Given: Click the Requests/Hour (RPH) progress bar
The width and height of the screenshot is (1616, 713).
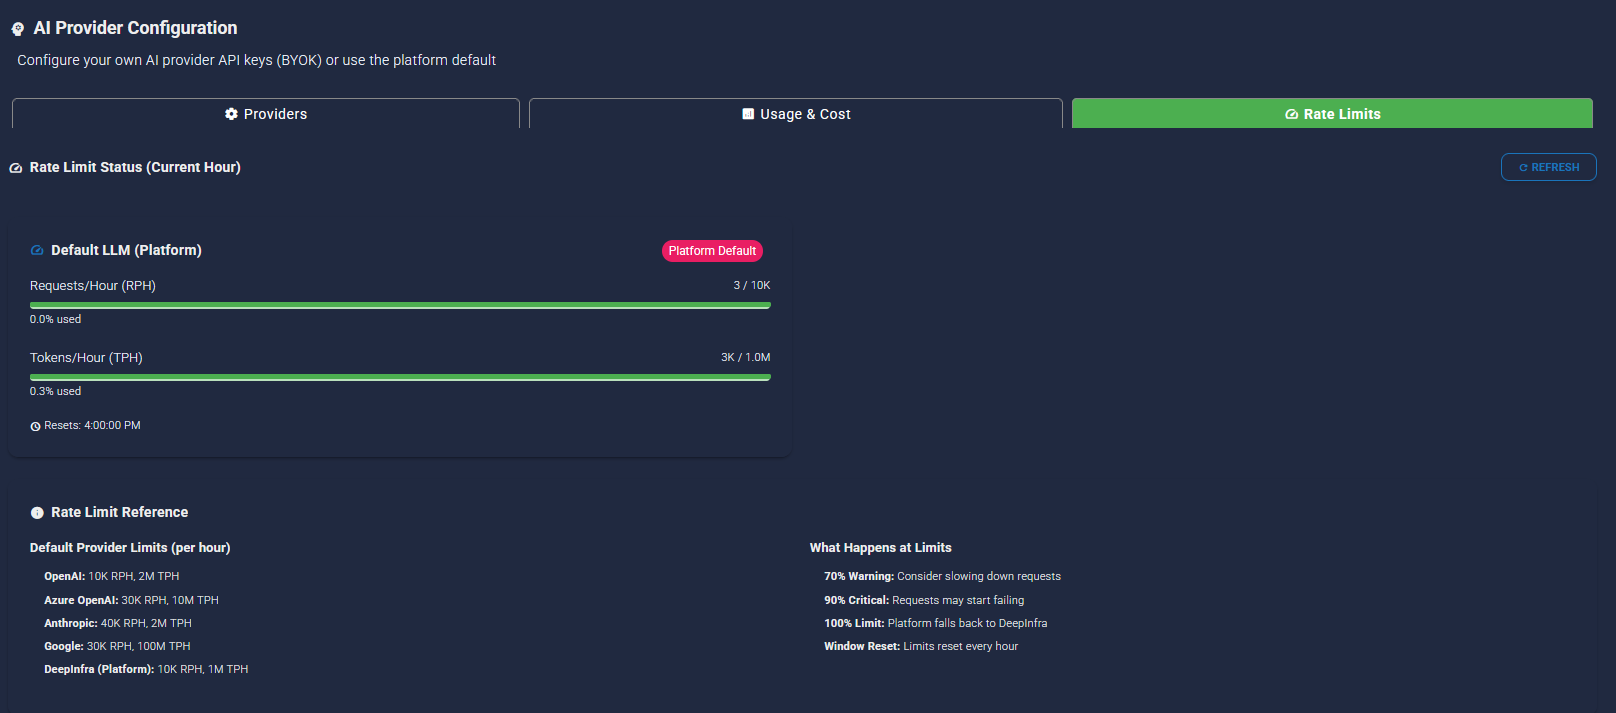Looking at the screenshot, I should pos(400,305).
